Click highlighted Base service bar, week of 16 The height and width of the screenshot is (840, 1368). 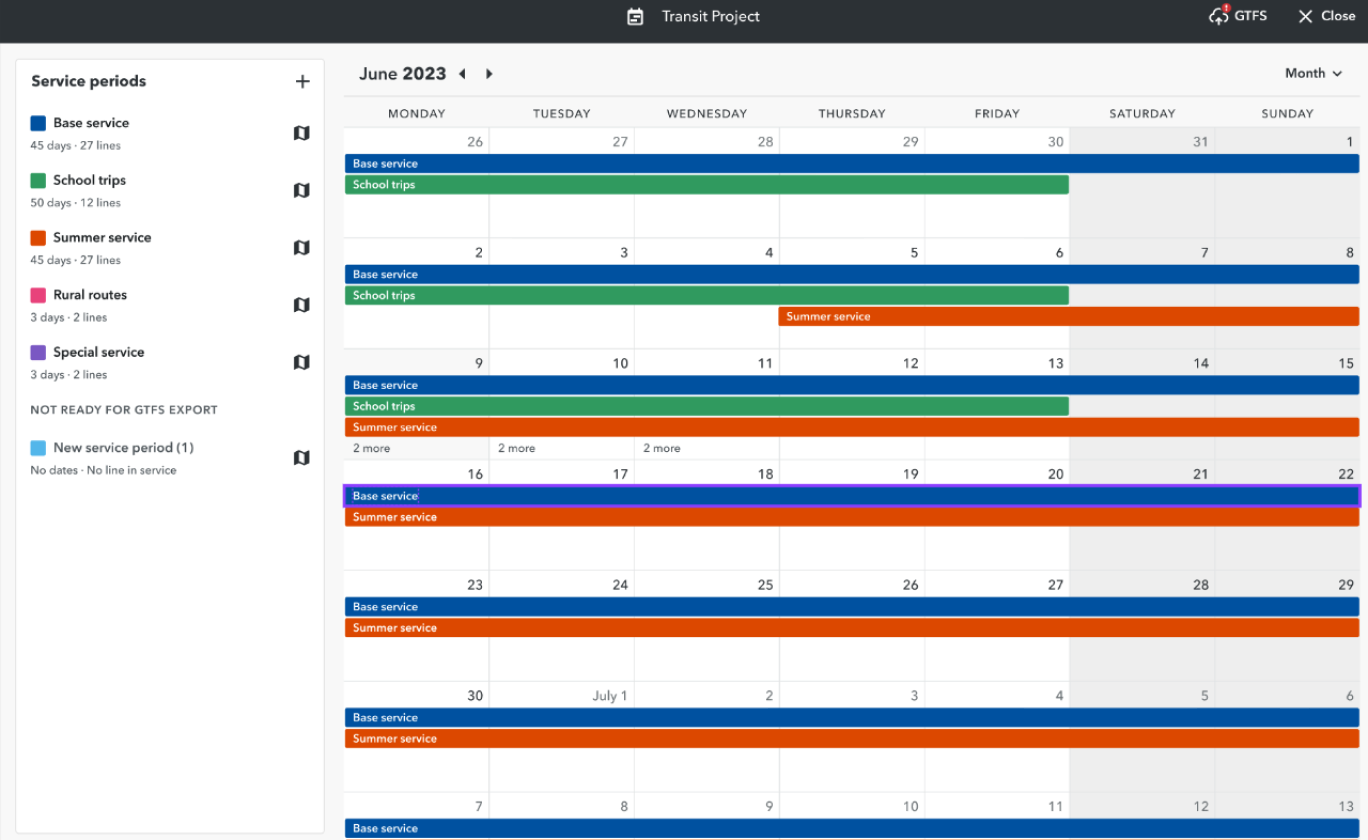[852, 496]
